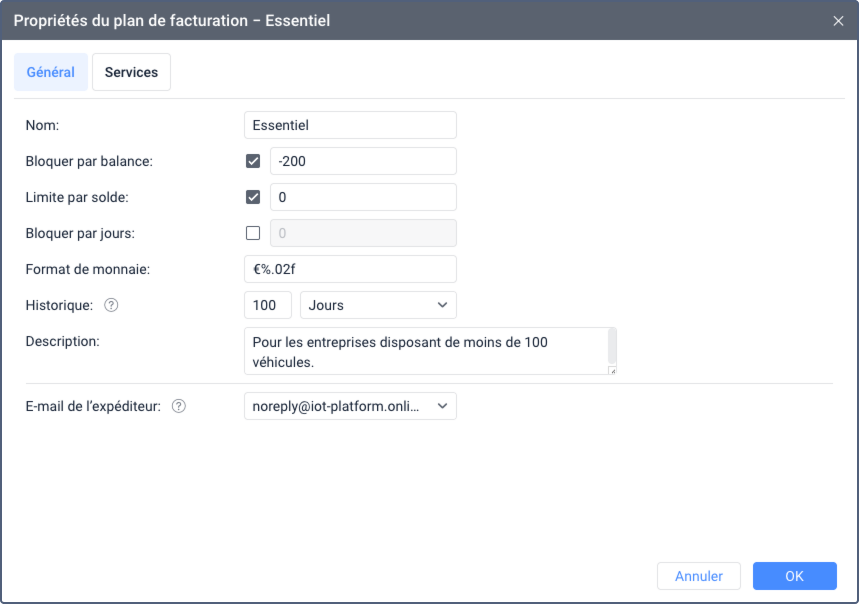Disable the Limite par solde checkbox
This screenshot has height=604, width=859.
(253, 197)
